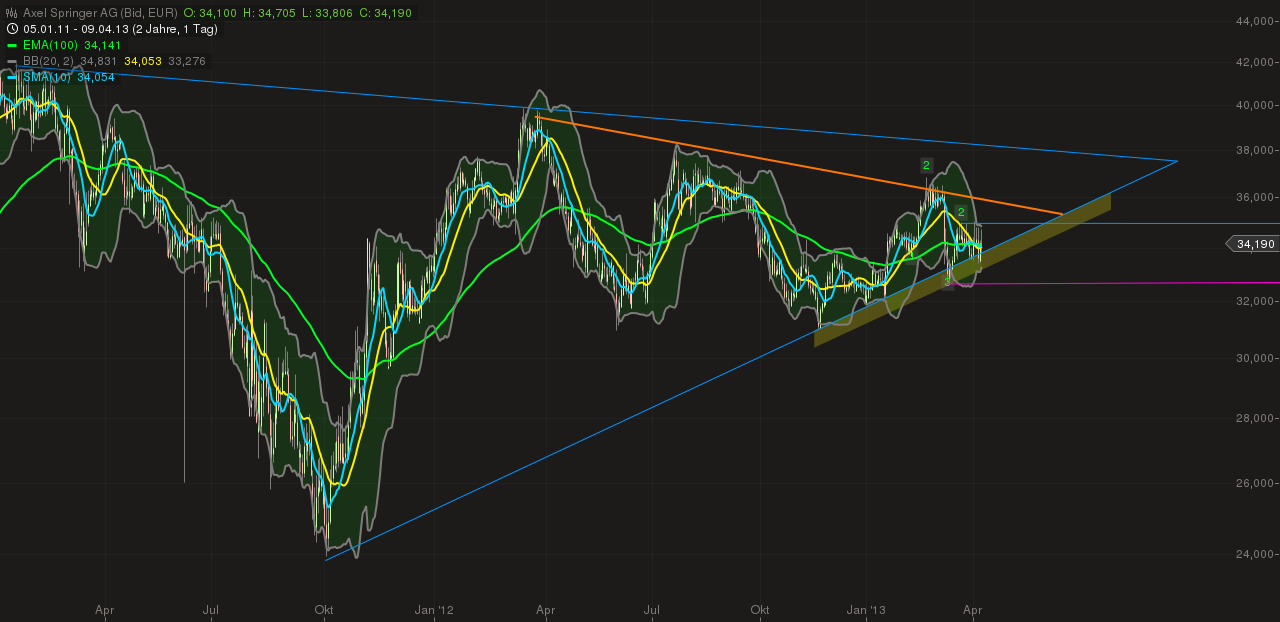Click the clock icon next to date range
The image size is (1280, 622).
coord(12,29)
